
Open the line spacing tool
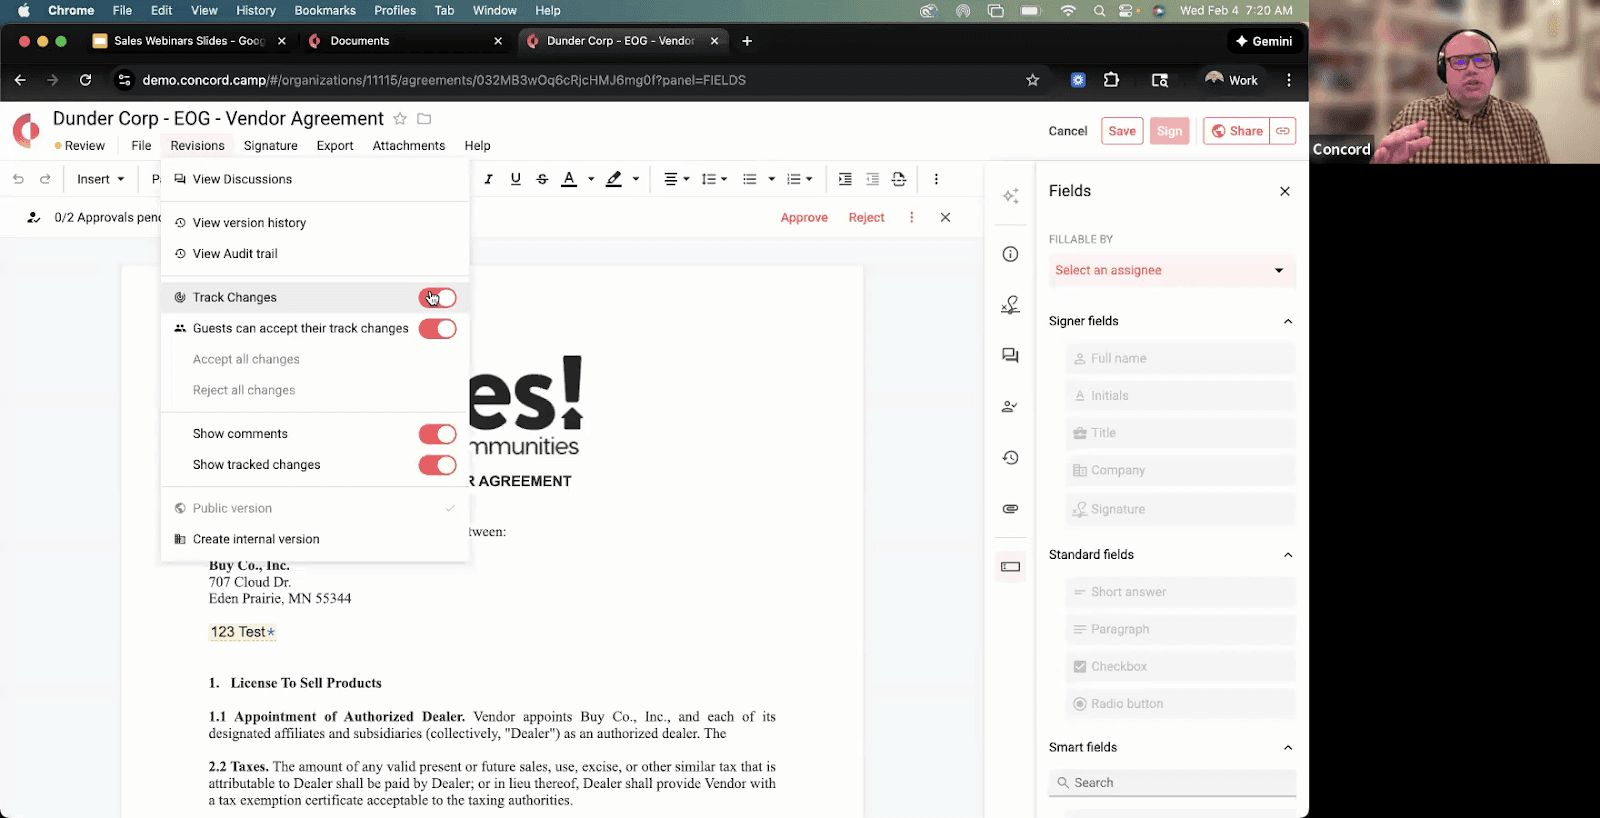click(x=708, y=179)
